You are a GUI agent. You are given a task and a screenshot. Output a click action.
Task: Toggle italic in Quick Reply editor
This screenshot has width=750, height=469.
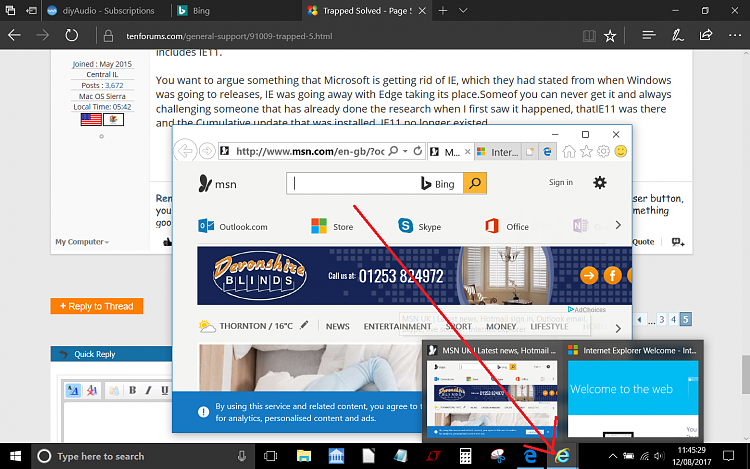point(148,390)
